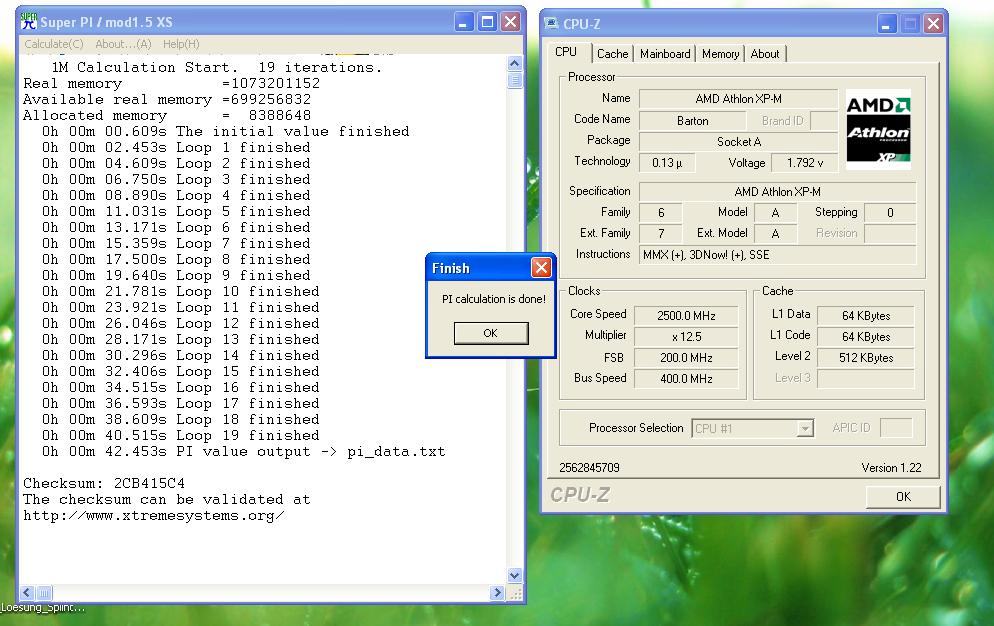
Task: Expand the Processor Selection dropdown
Action: point(804,429)
